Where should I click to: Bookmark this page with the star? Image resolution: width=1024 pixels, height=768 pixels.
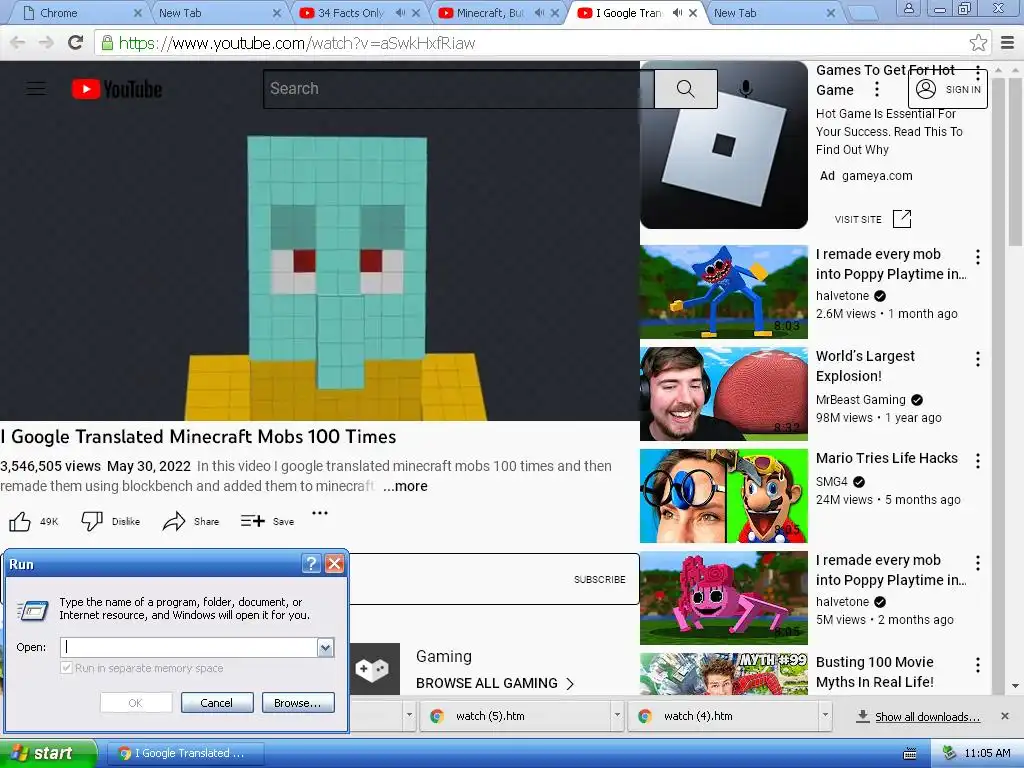[x=978, y=43]
